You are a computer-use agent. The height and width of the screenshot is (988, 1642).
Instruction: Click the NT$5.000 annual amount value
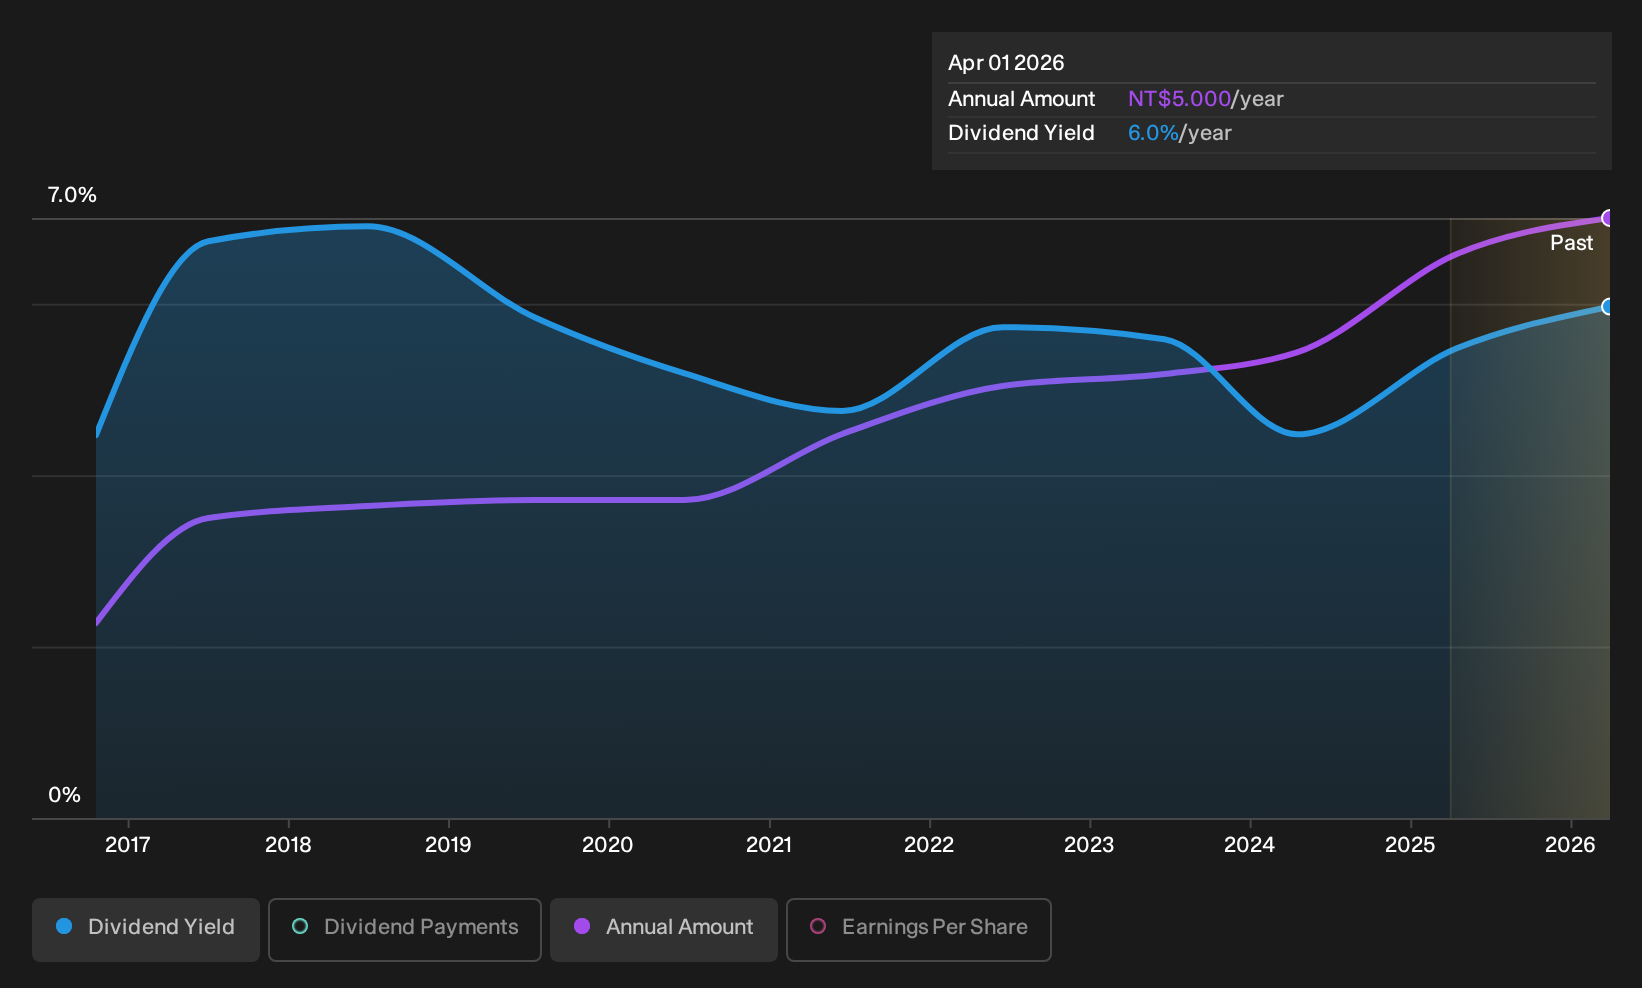point(1179,99)
